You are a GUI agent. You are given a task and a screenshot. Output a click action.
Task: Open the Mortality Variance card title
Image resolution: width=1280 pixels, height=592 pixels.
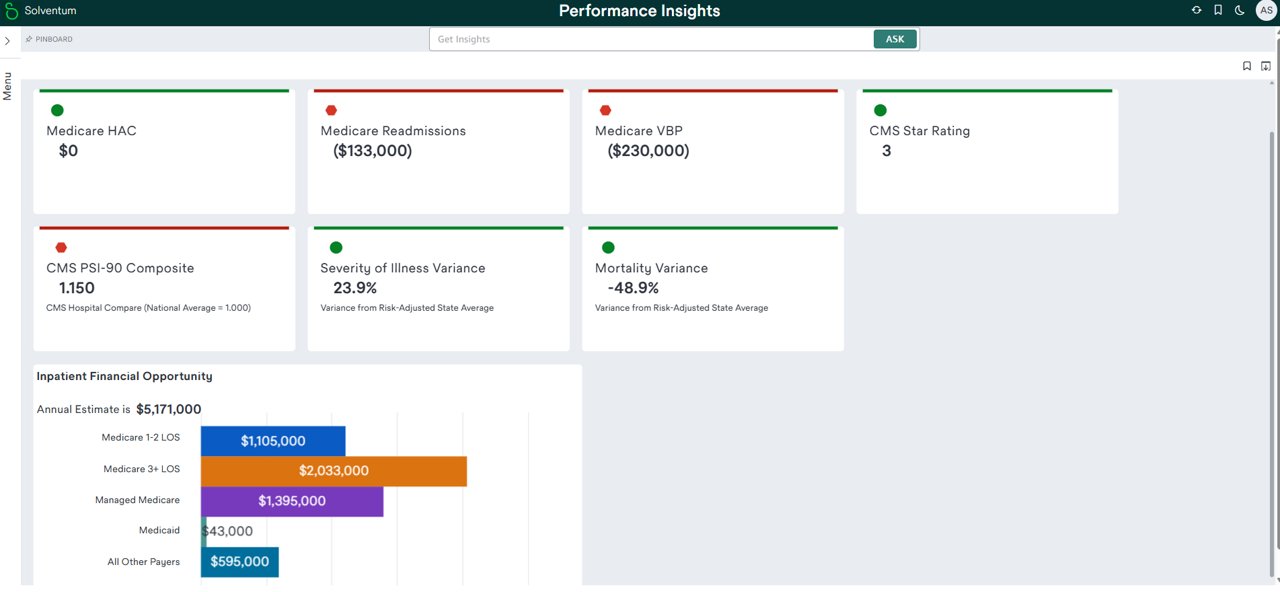pos(651,268)
